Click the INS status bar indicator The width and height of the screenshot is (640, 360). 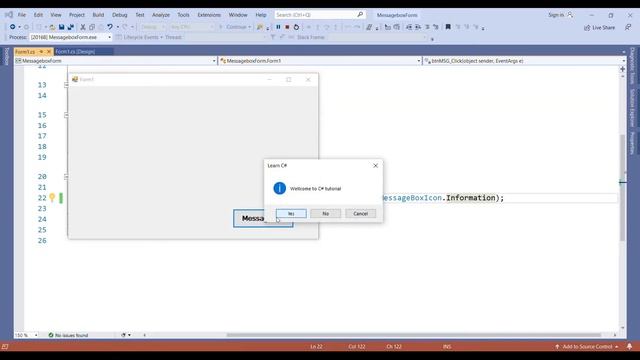coord(447,347)
